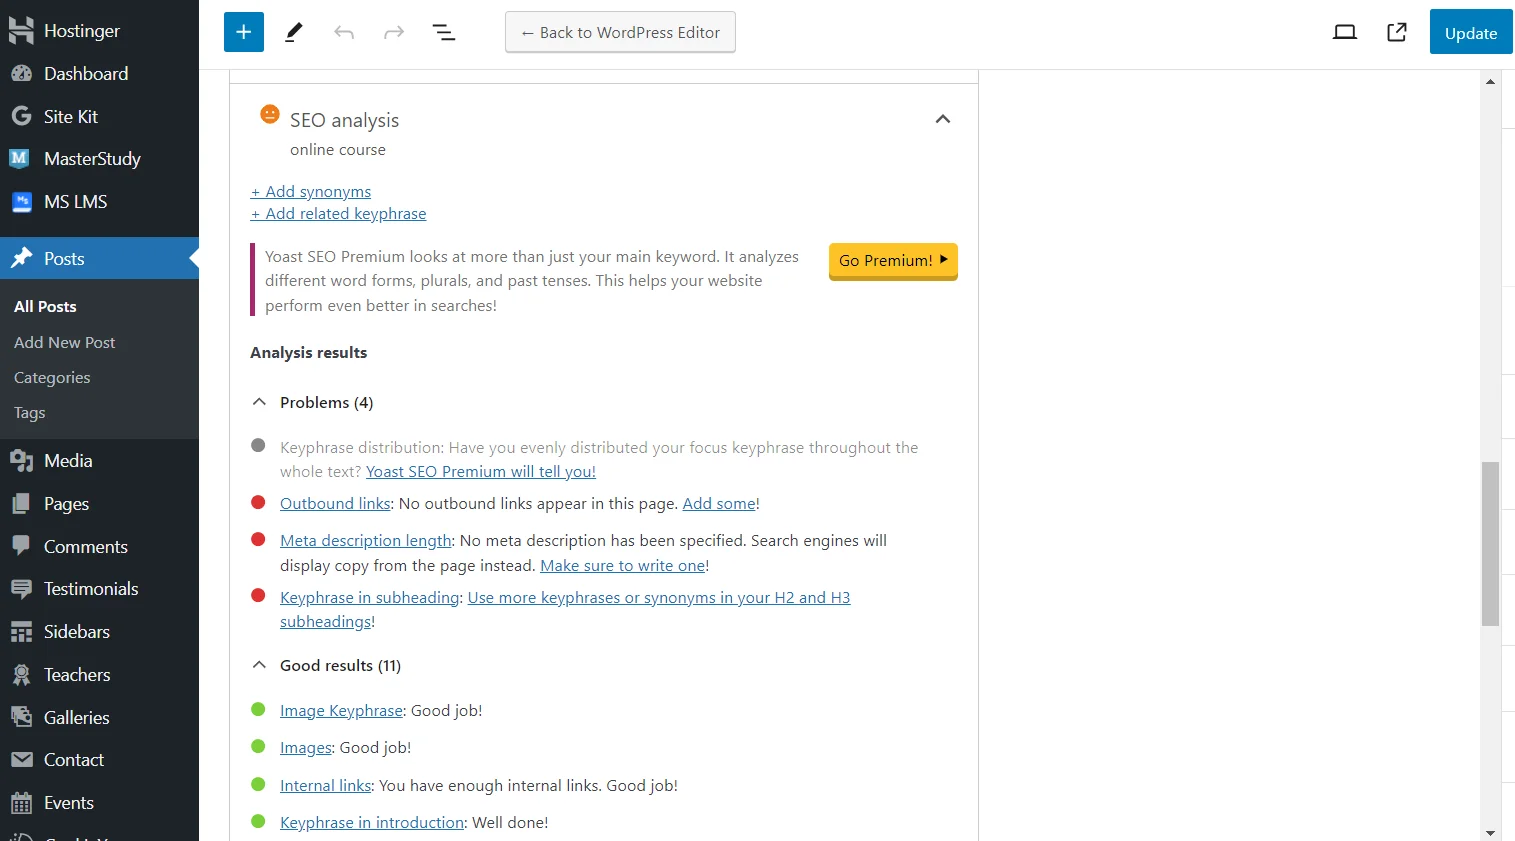Click the MS LMS icon
Screen dimensions: 1515x841
[x=22, y=202]
